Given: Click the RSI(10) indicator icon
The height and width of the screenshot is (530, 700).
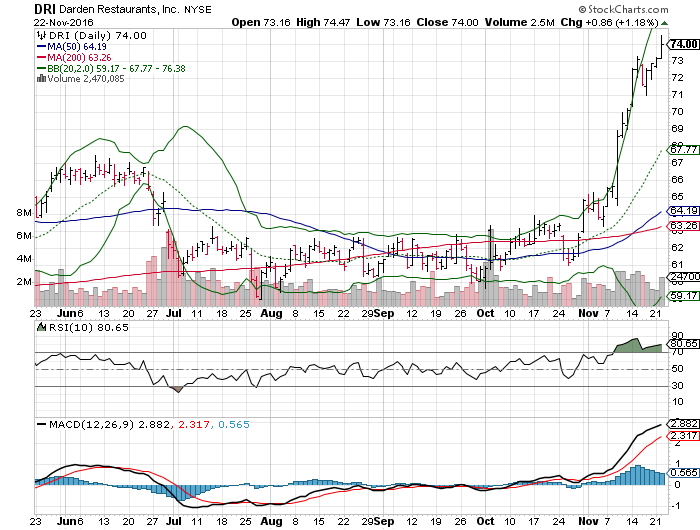Looking at the screenshot, I should 42,327.
